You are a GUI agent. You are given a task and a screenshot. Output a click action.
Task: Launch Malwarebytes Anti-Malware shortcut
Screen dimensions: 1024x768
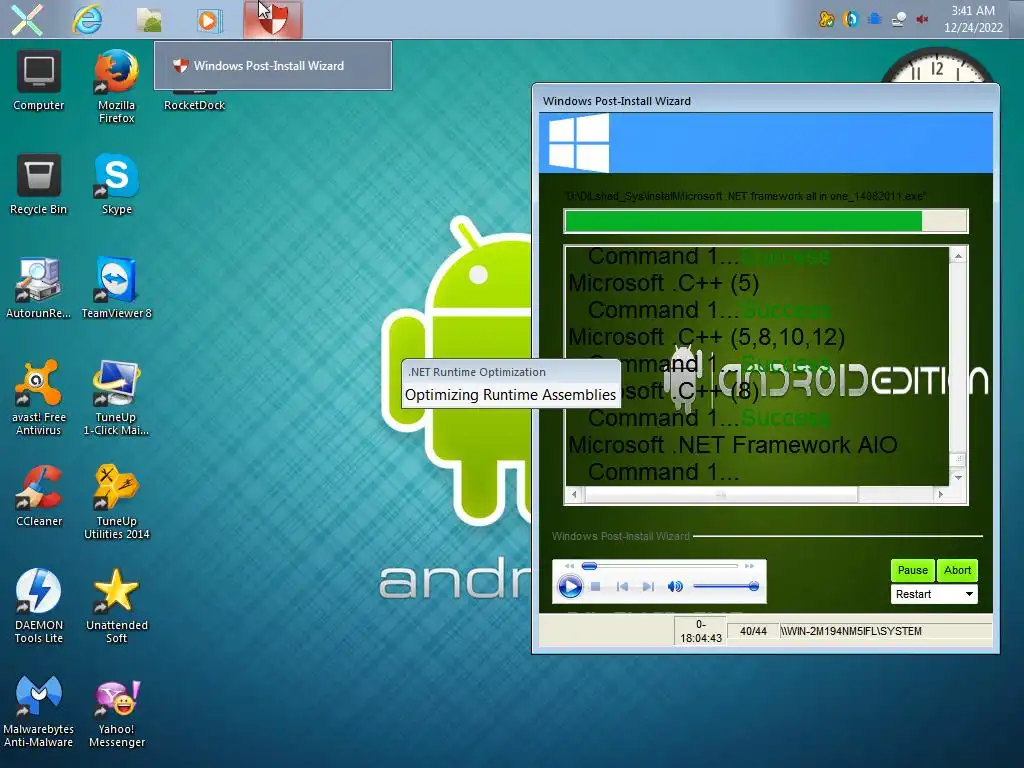[x=39, y=711]
